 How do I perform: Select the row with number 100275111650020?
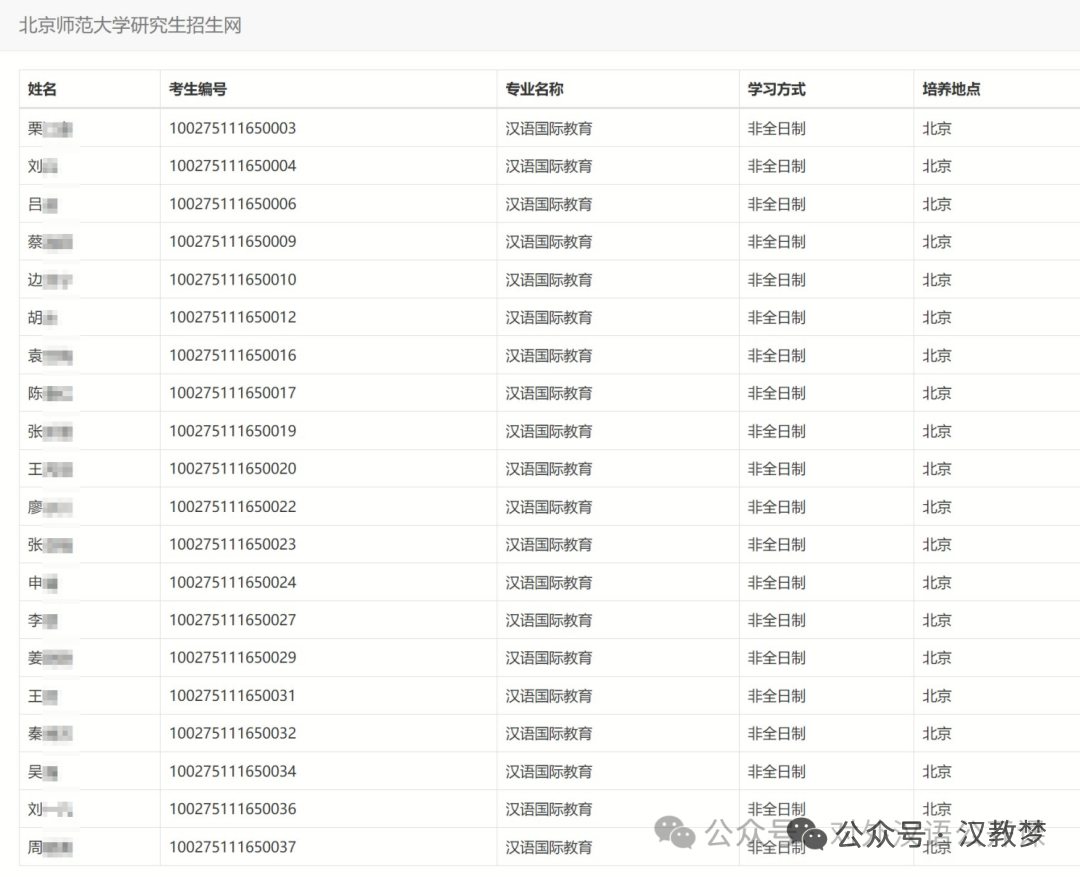232,469
